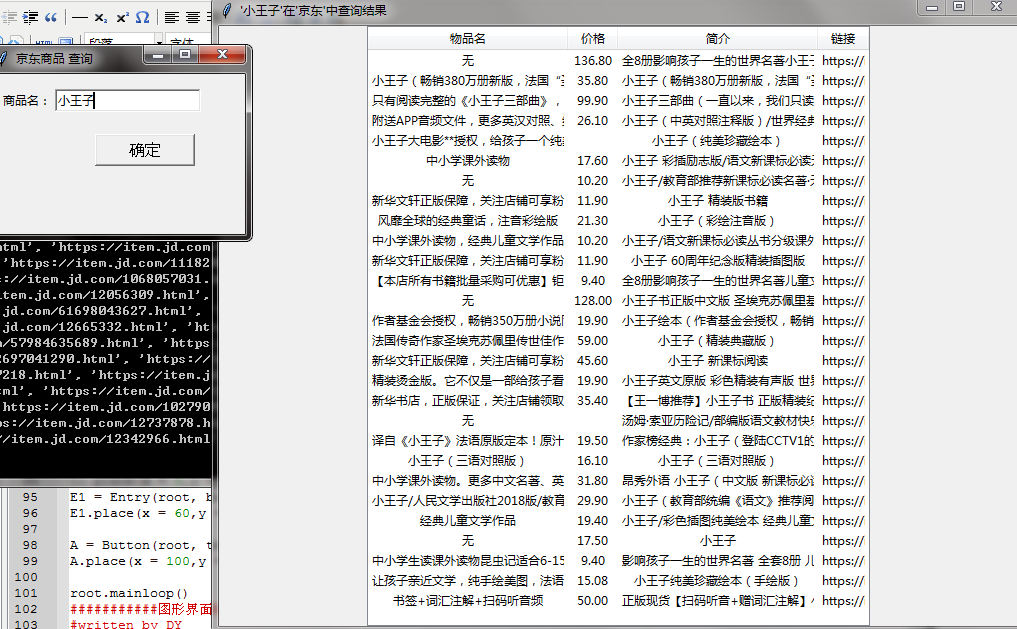Select the price cell 35.80
Image resolution: width=1017 pixels, height=629 pixels.
click(593, 80)
